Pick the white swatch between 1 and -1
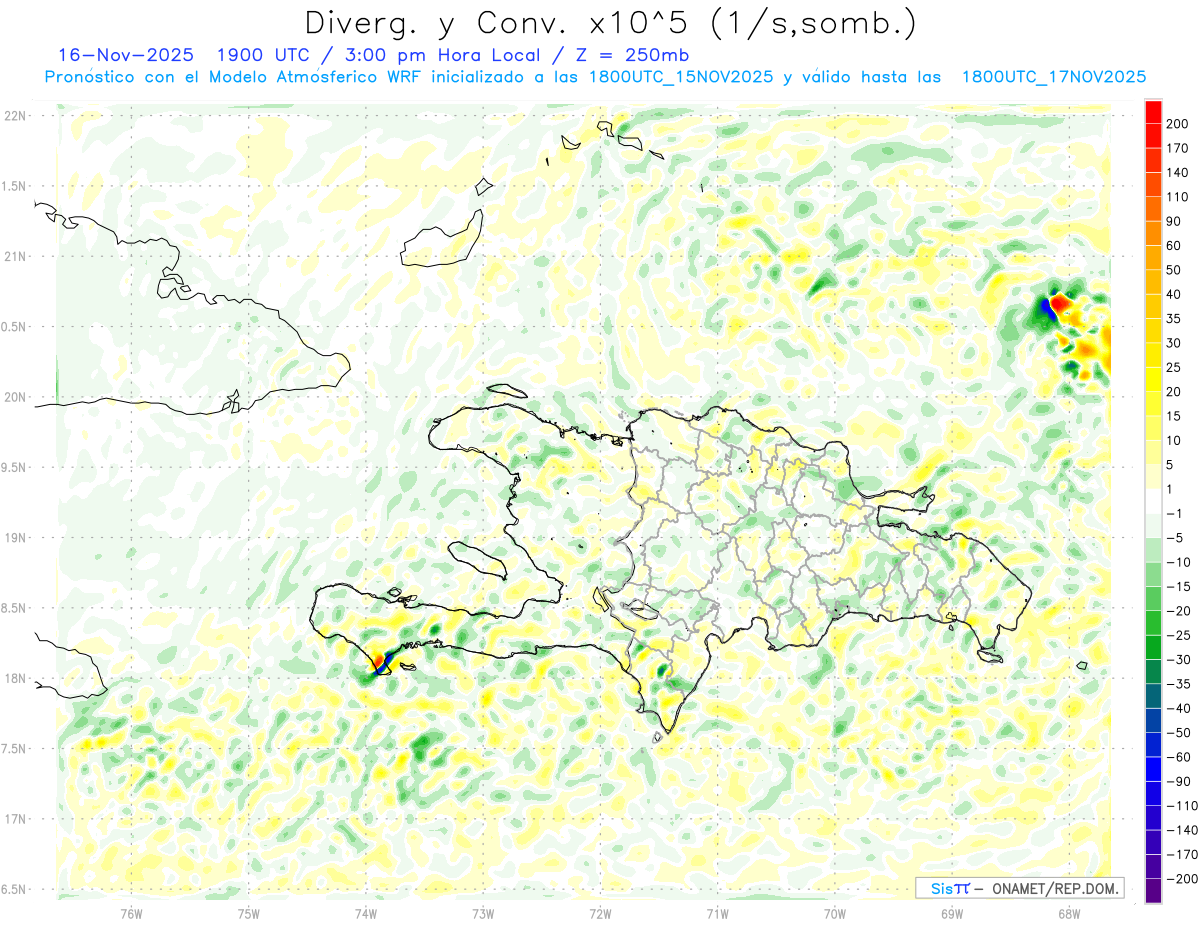Screen dimensions: 1200x927 tap(1153, 502)
